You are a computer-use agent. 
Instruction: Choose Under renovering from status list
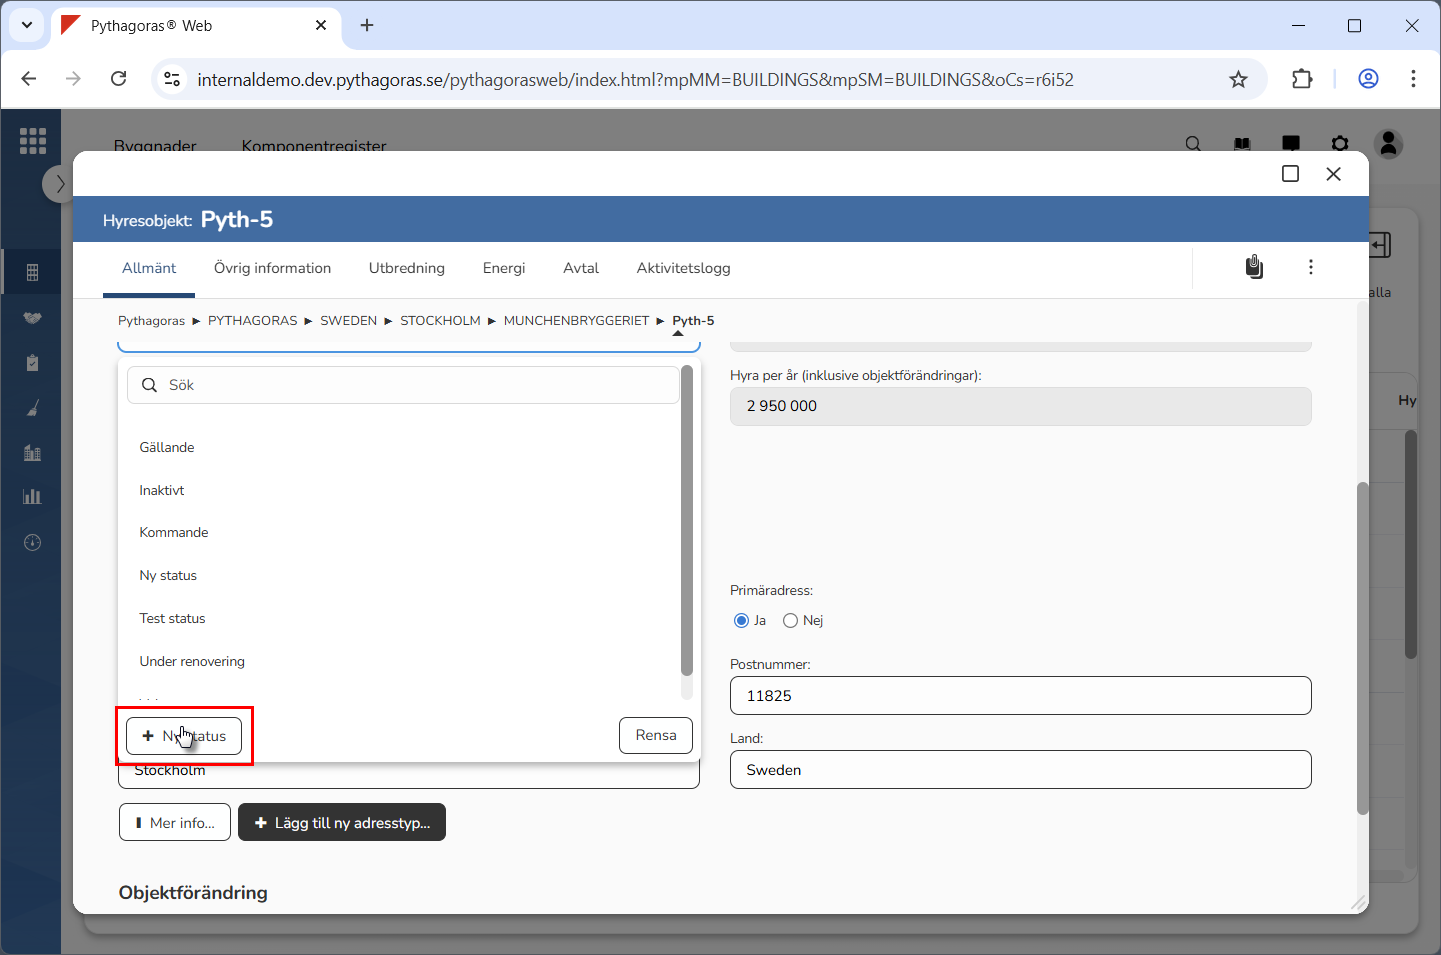coord(192,662)
